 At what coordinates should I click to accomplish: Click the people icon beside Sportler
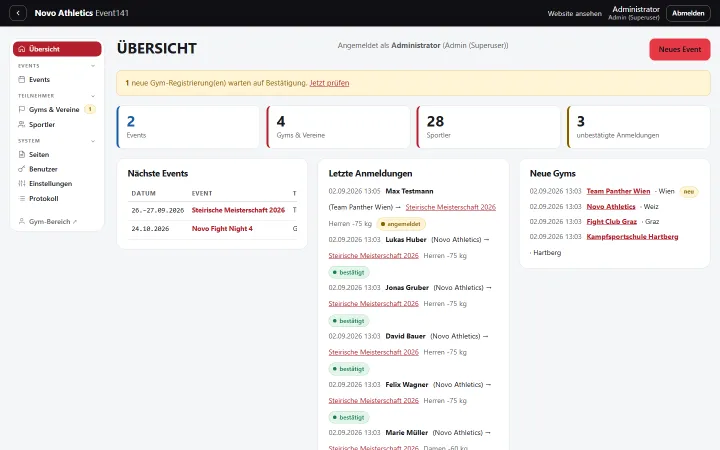(22, 124)
